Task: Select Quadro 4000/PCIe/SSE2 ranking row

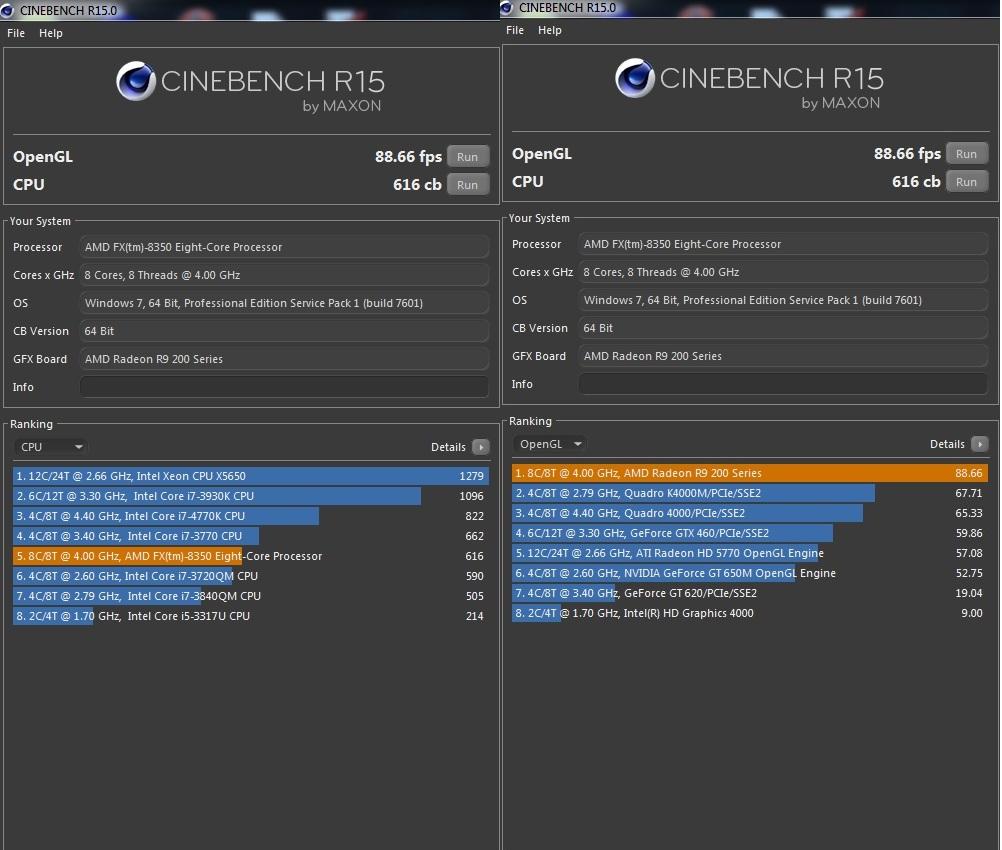Action: [x=750, y=513]
